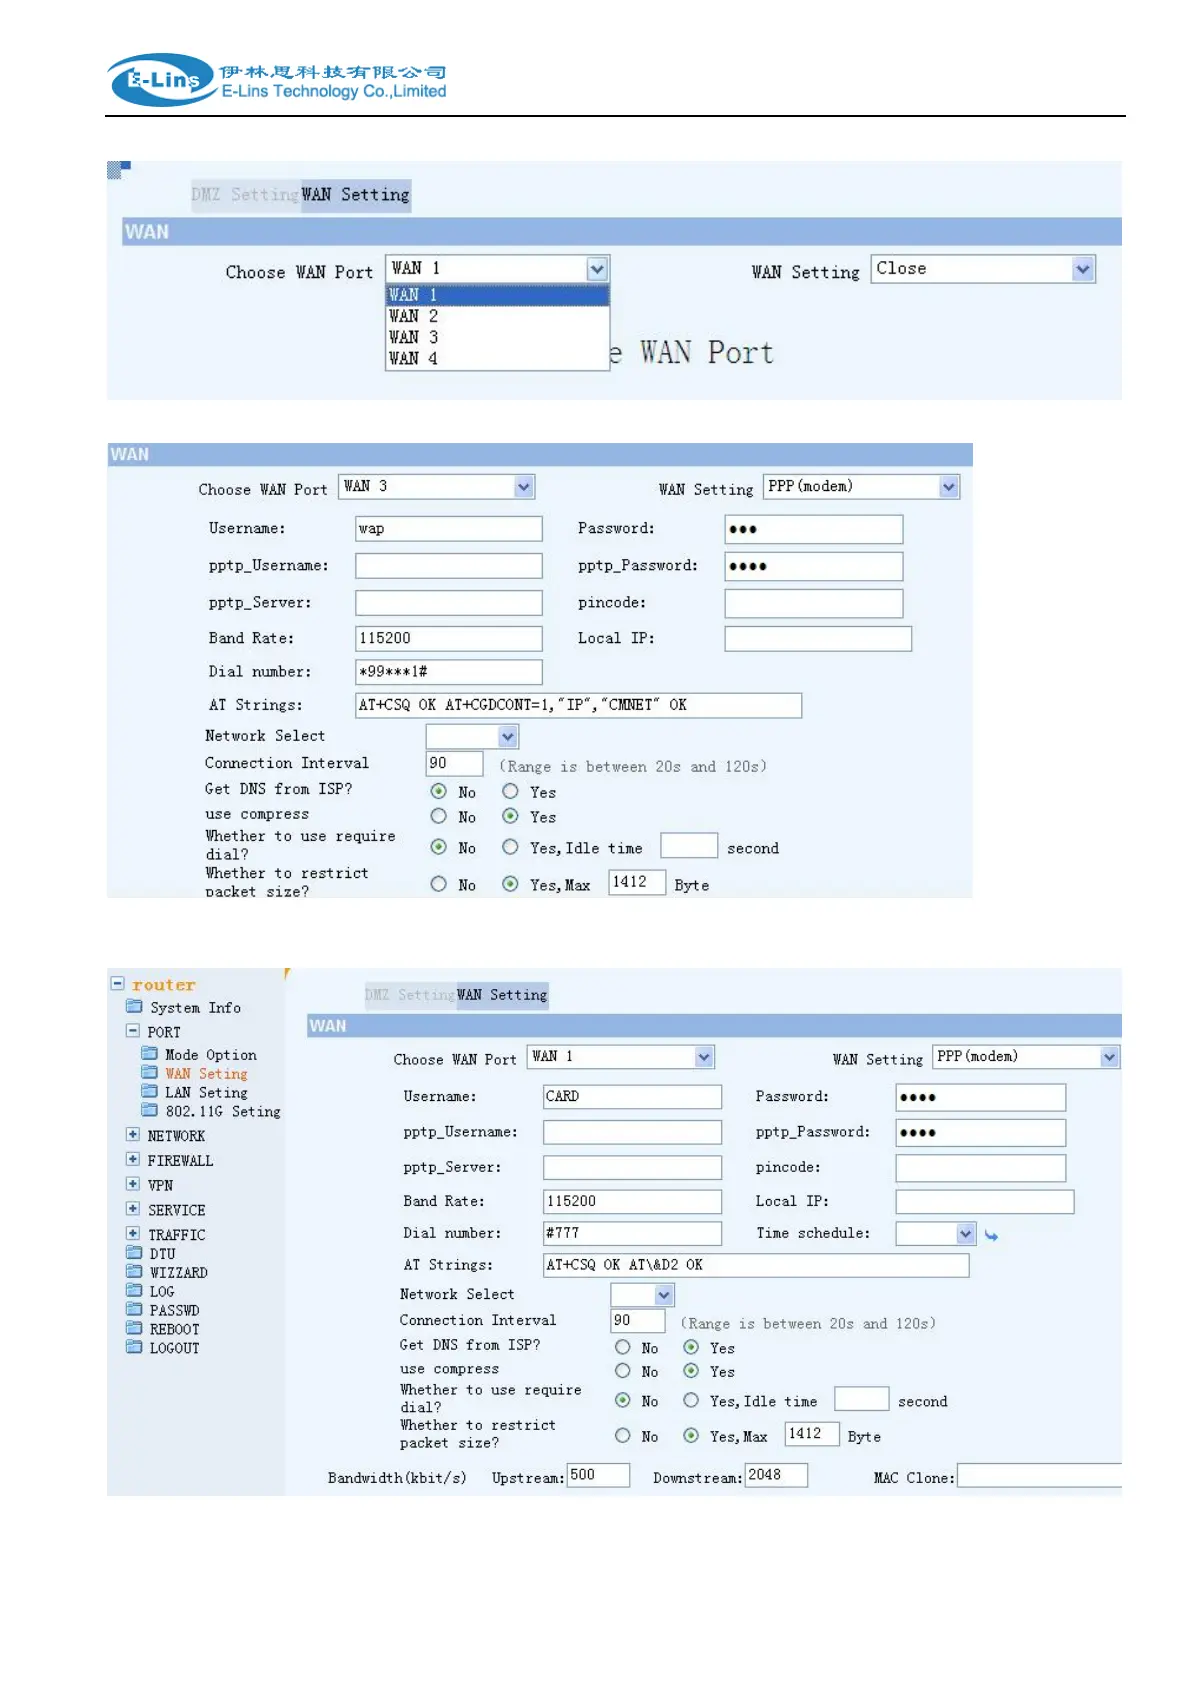Select highlighted WAN 1 in the open list

497,295
